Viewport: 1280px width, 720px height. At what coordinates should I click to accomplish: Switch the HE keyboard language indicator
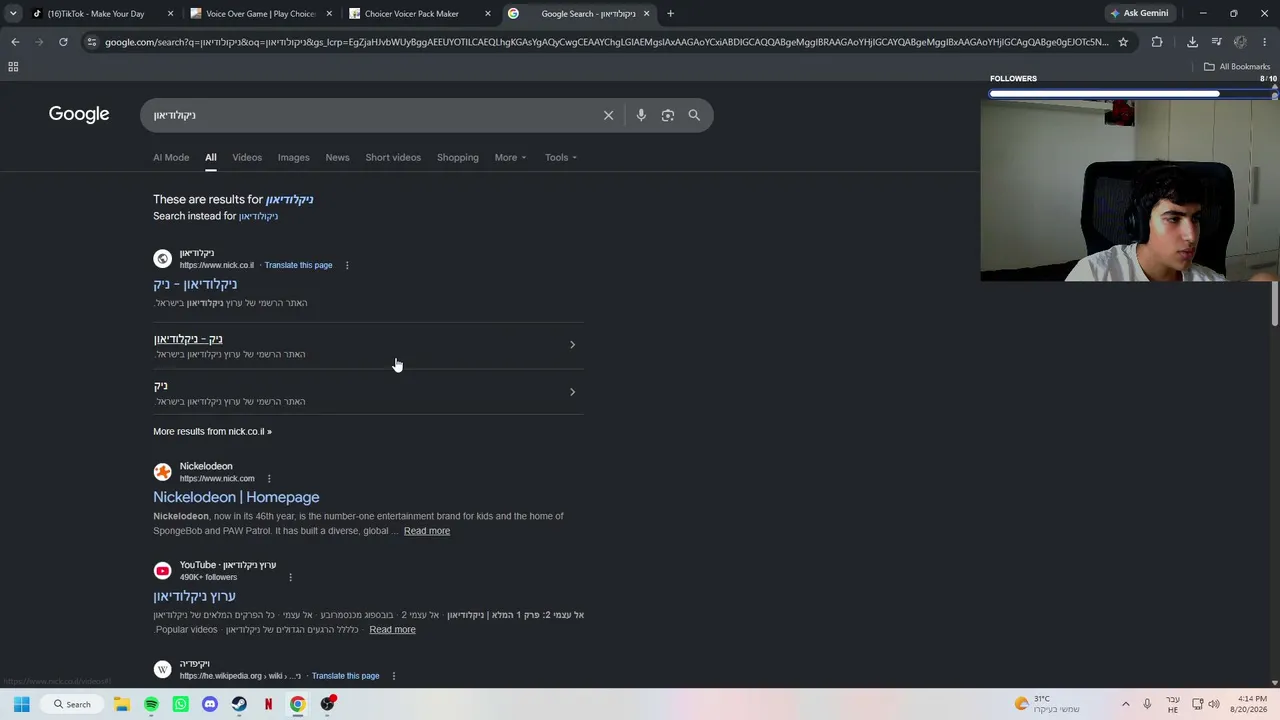coord(1173,704)
